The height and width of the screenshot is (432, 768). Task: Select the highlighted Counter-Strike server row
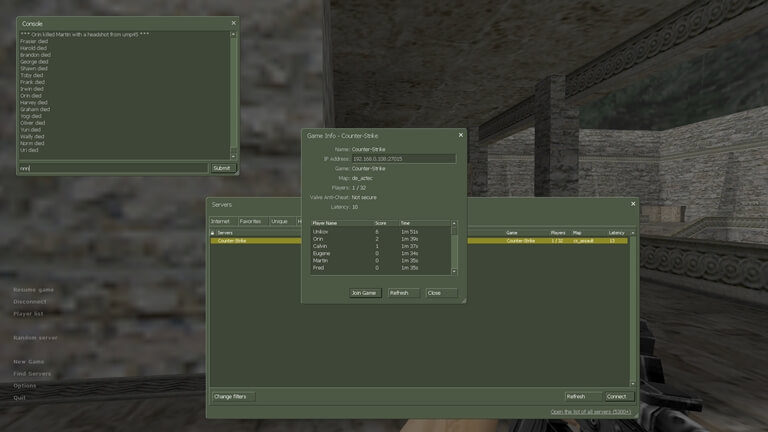tap(419, 240)
